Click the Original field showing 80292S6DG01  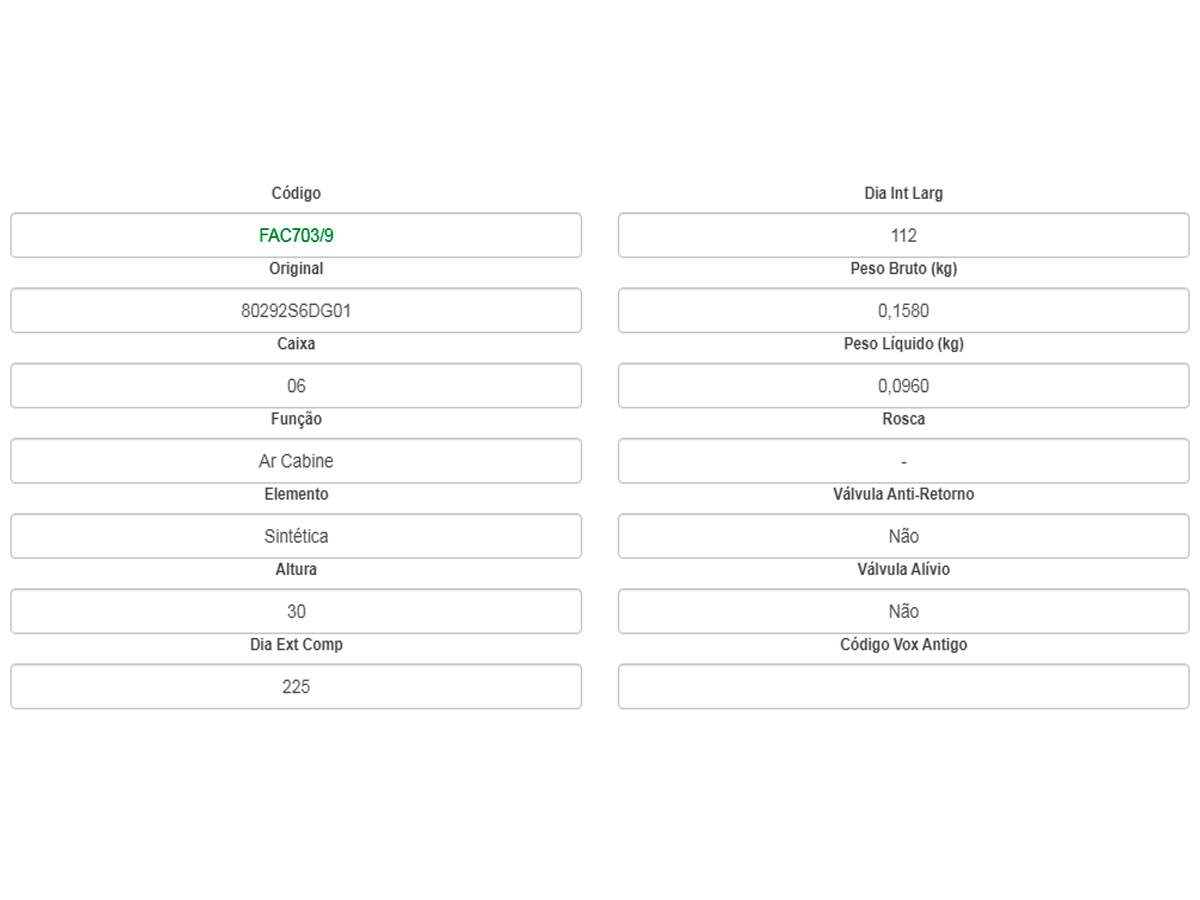click(x=296, y=311)
